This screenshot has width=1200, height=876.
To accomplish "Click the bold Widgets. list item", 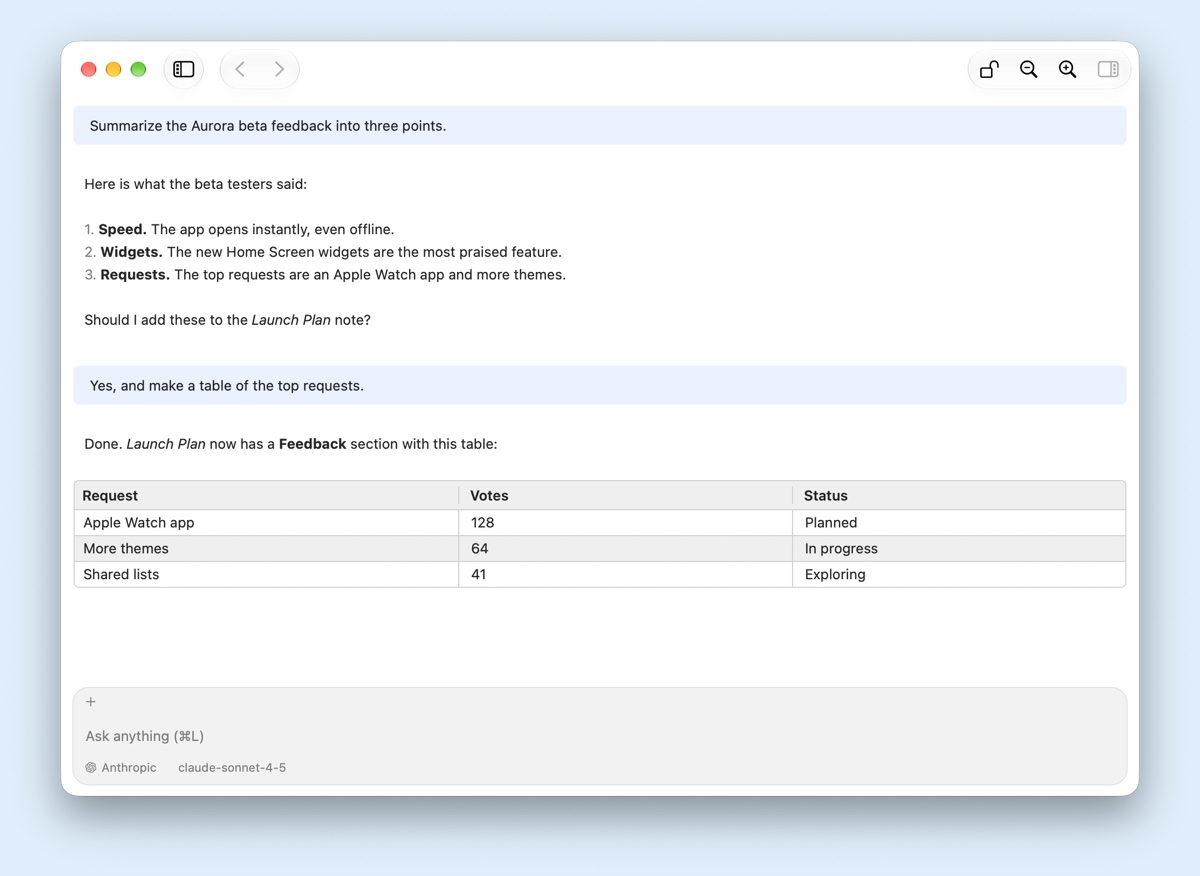I will pos(131,252).
